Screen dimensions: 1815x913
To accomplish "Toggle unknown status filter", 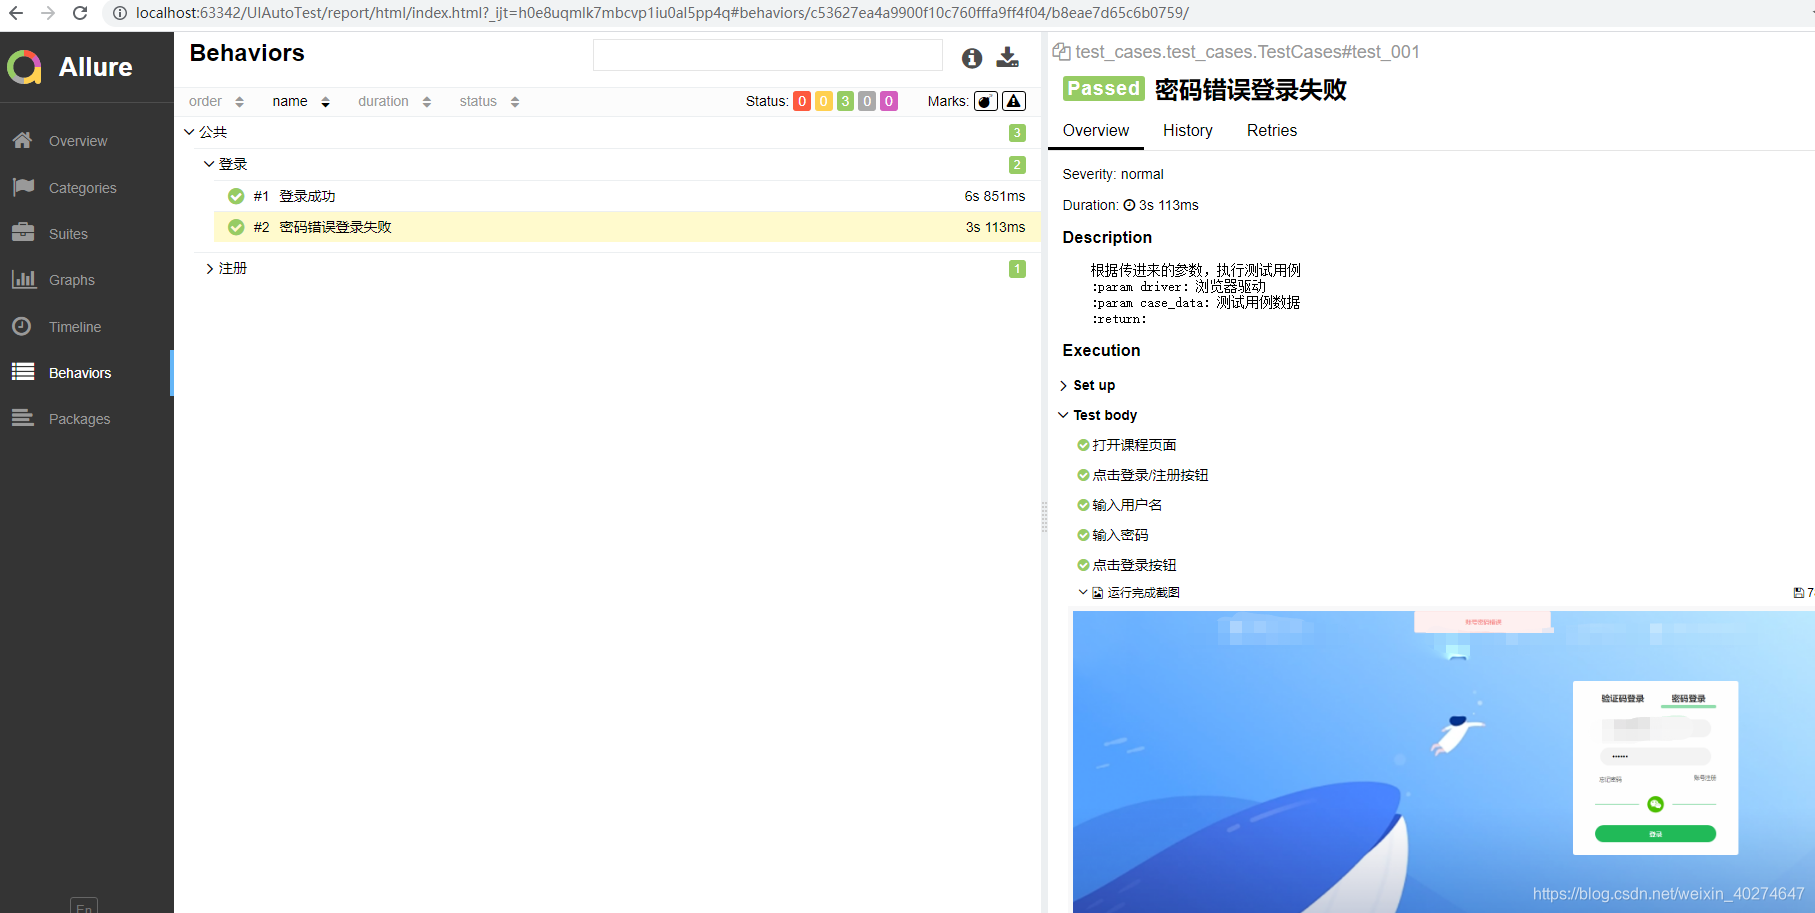I will [x=888, y=101].
